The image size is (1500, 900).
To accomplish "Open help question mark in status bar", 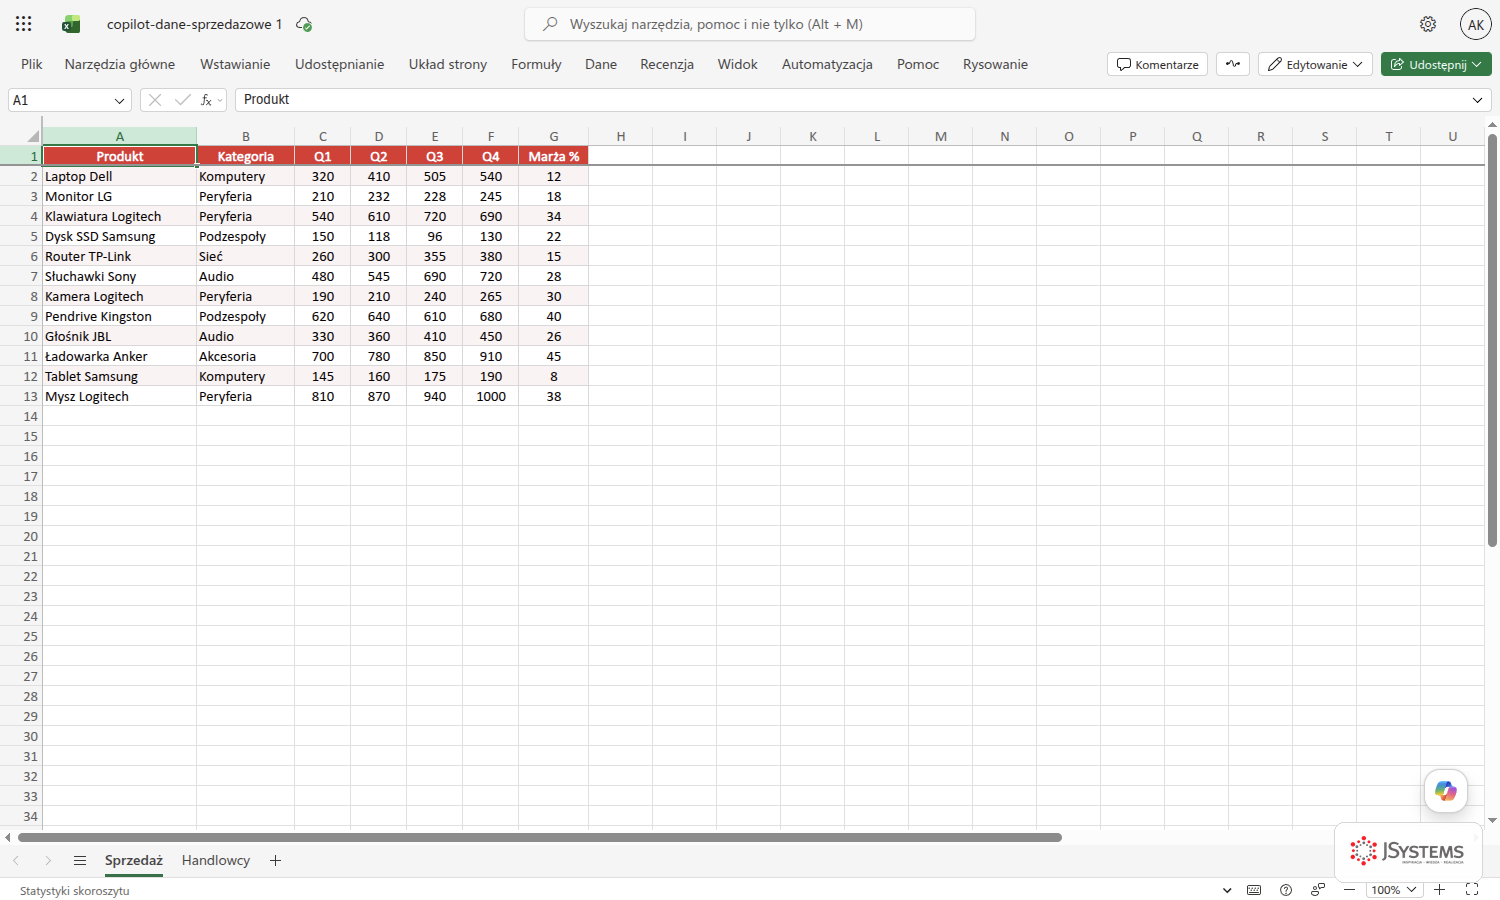I will [1286, 890].
